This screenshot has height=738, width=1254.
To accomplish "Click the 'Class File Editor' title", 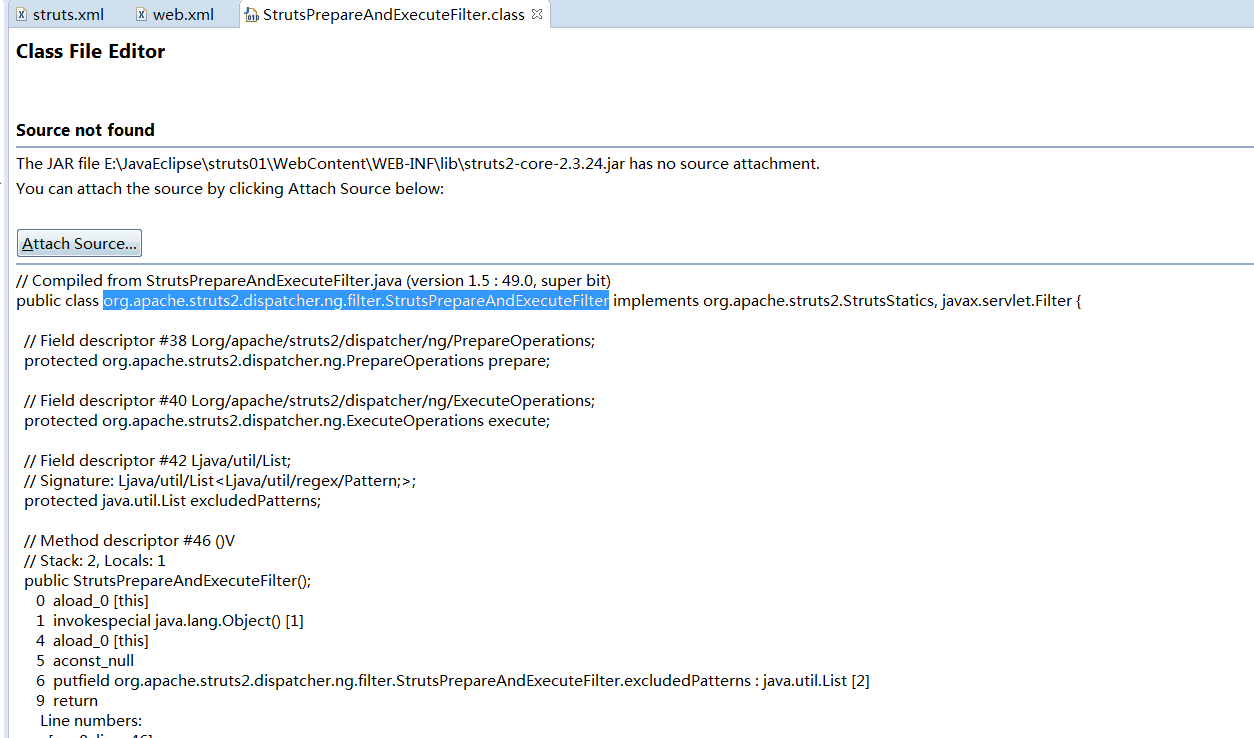I will [90, 51].
